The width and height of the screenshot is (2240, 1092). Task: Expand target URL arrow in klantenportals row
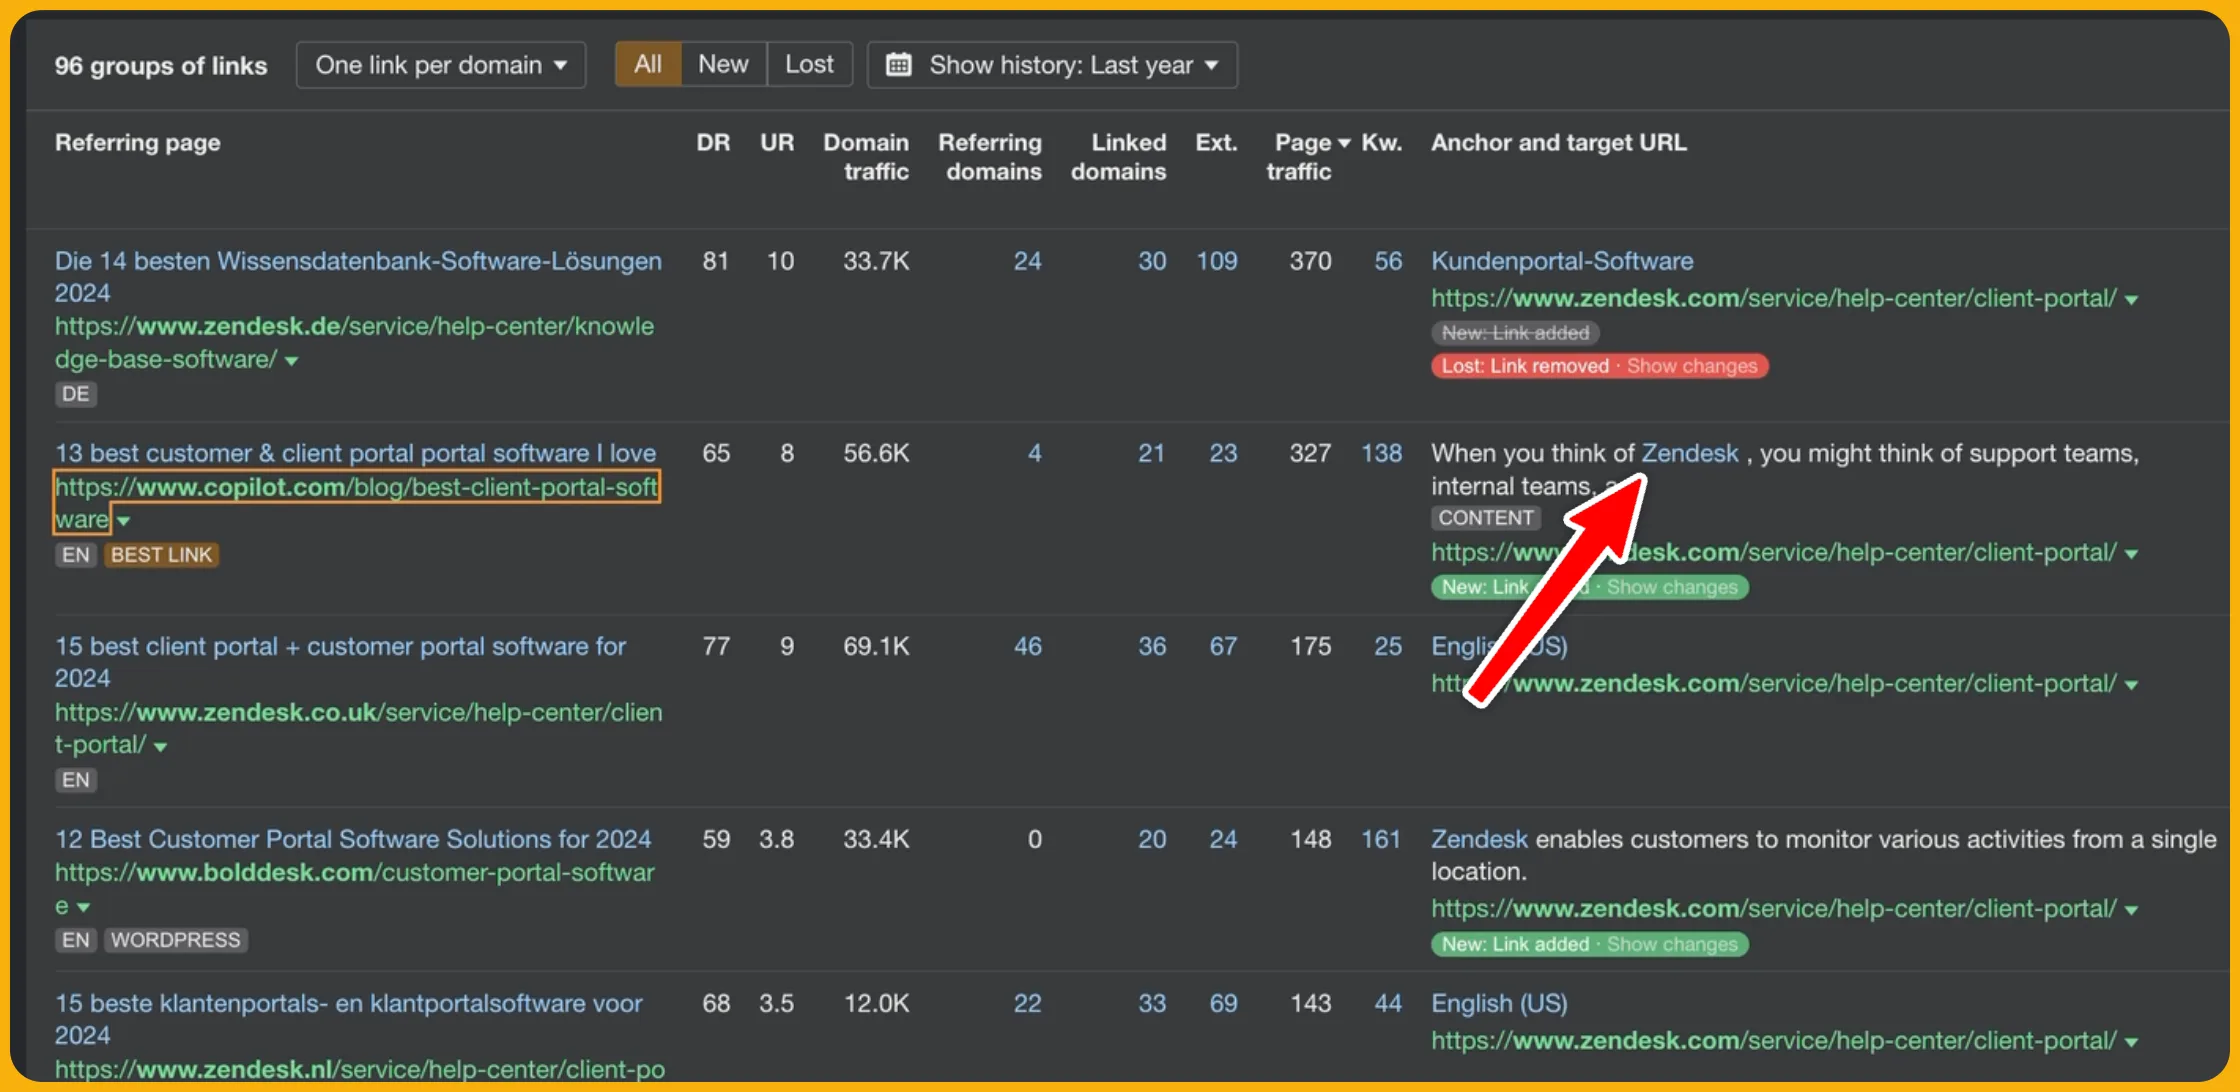[2131, 1042]
